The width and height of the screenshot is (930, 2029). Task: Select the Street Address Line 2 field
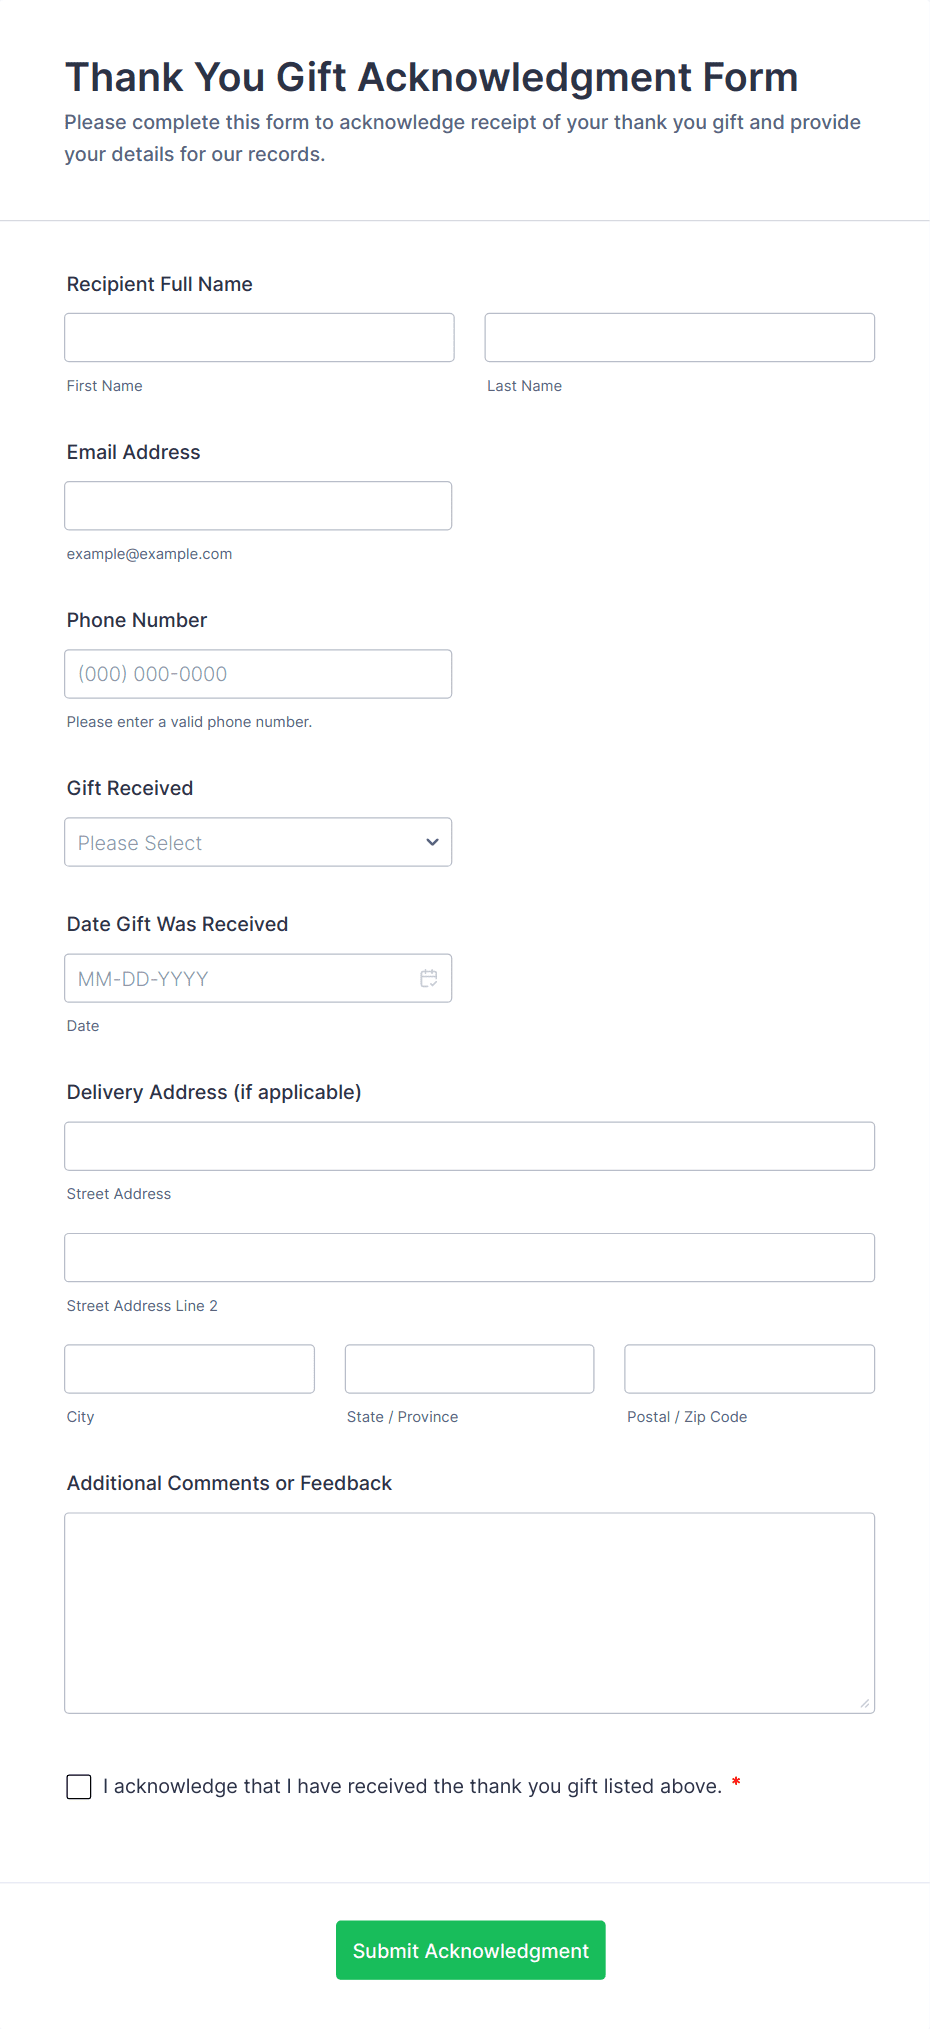coord(469,1257)
